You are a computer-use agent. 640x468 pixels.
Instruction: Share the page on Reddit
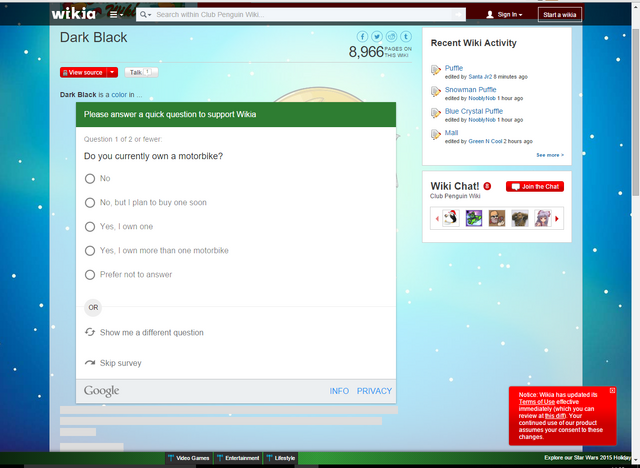pyautogui.click(x=391, y=37)
